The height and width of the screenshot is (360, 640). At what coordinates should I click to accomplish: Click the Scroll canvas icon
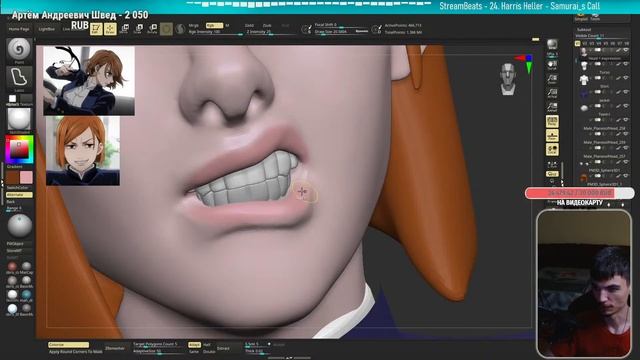click(x=552, y=64)
